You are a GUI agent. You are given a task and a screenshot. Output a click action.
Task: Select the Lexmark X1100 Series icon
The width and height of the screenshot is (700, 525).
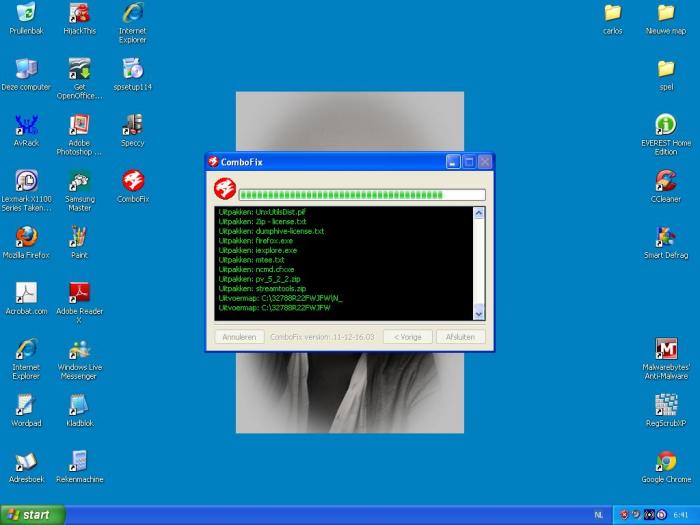[x=26, y=191]
